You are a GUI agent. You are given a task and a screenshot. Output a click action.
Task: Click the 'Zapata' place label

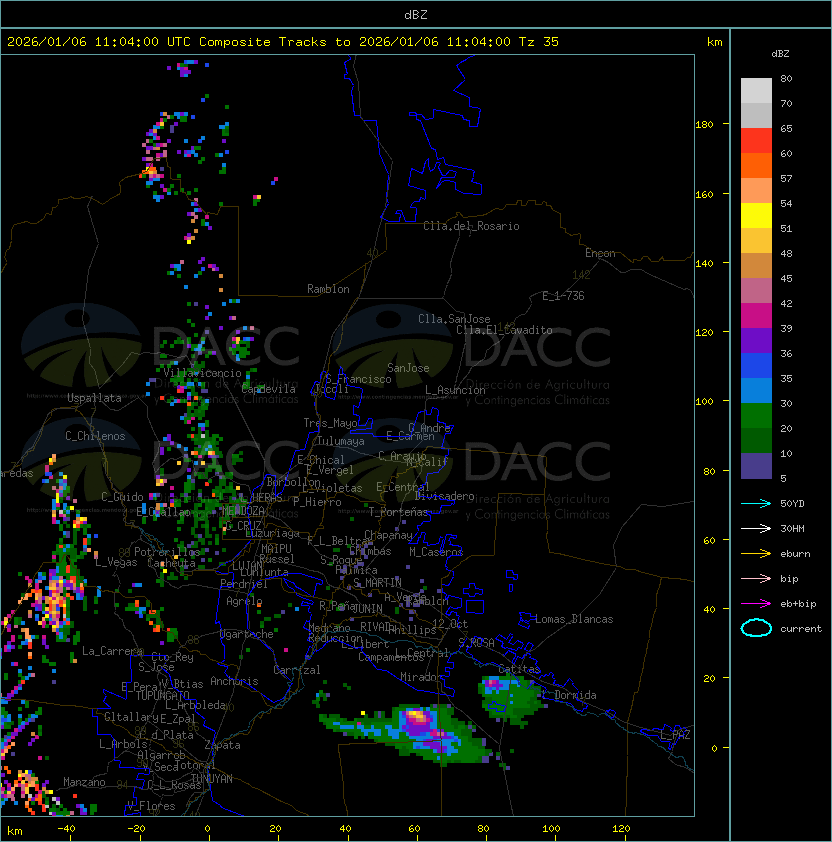click(x=222, y=745)
